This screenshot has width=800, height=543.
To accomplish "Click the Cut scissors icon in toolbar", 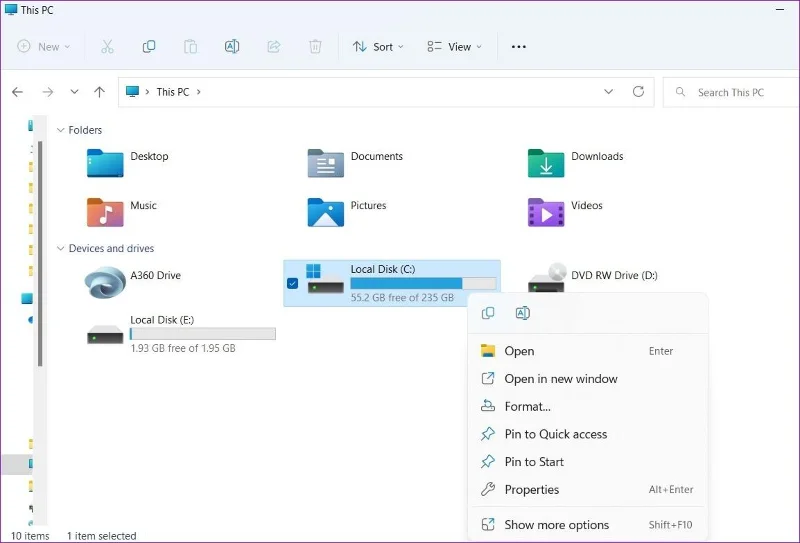I will pyautogui.click(x=107, y=47).
